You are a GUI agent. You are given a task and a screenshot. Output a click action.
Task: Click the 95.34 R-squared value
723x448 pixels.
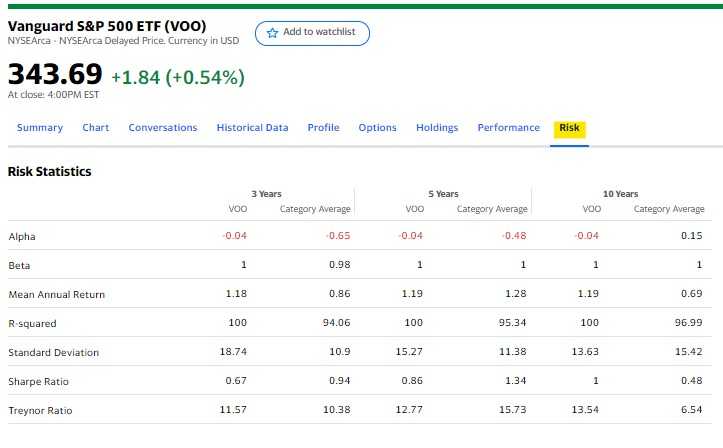tap(513, 323)
